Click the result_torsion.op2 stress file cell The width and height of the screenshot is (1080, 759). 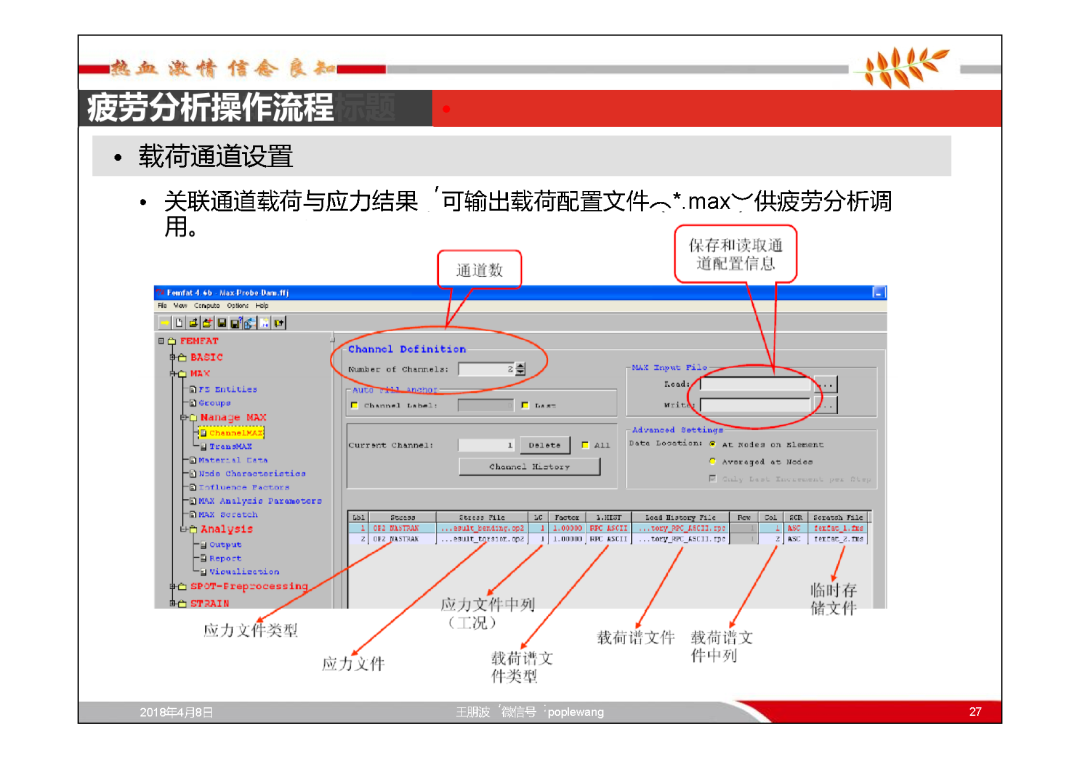pyautogui.click(x=482, y=539)
